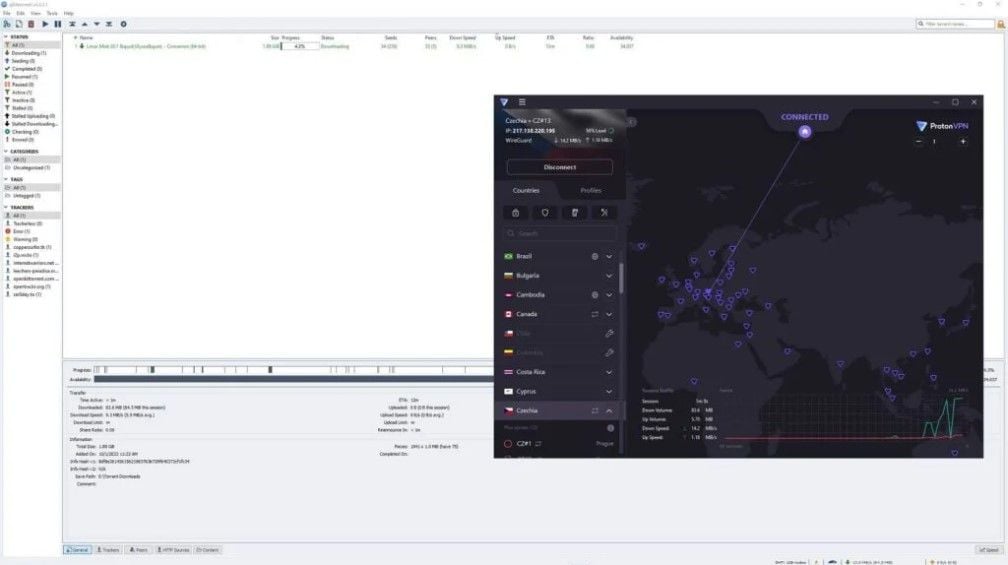This screenshot has height=565, width=1008.
Task: Click the Disconnect button in ProtonVPN
Action: click(x=560, y=167)
